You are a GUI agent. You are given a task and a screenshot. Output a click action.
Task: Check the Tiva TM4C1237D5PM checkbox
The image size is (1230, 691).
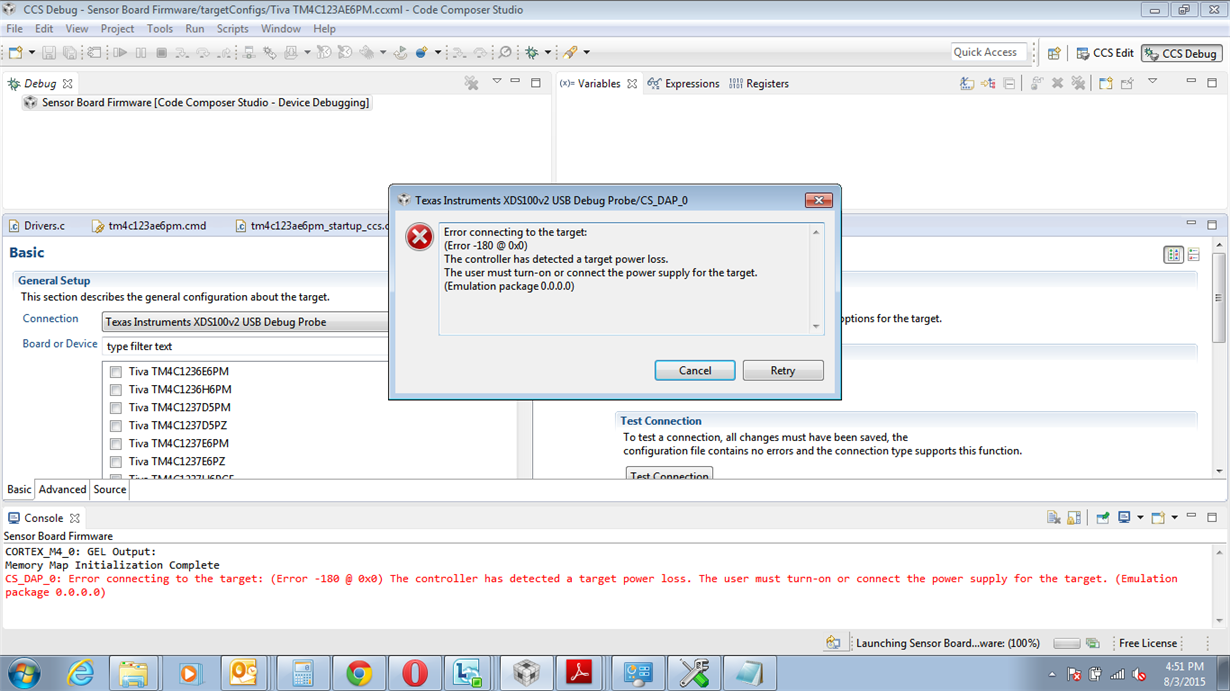(x=116, y=408)
